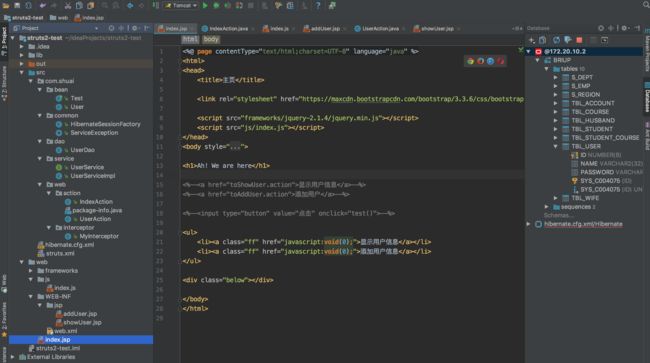
Task: Toggle the Database side tool button
Action: click(646, 97)
